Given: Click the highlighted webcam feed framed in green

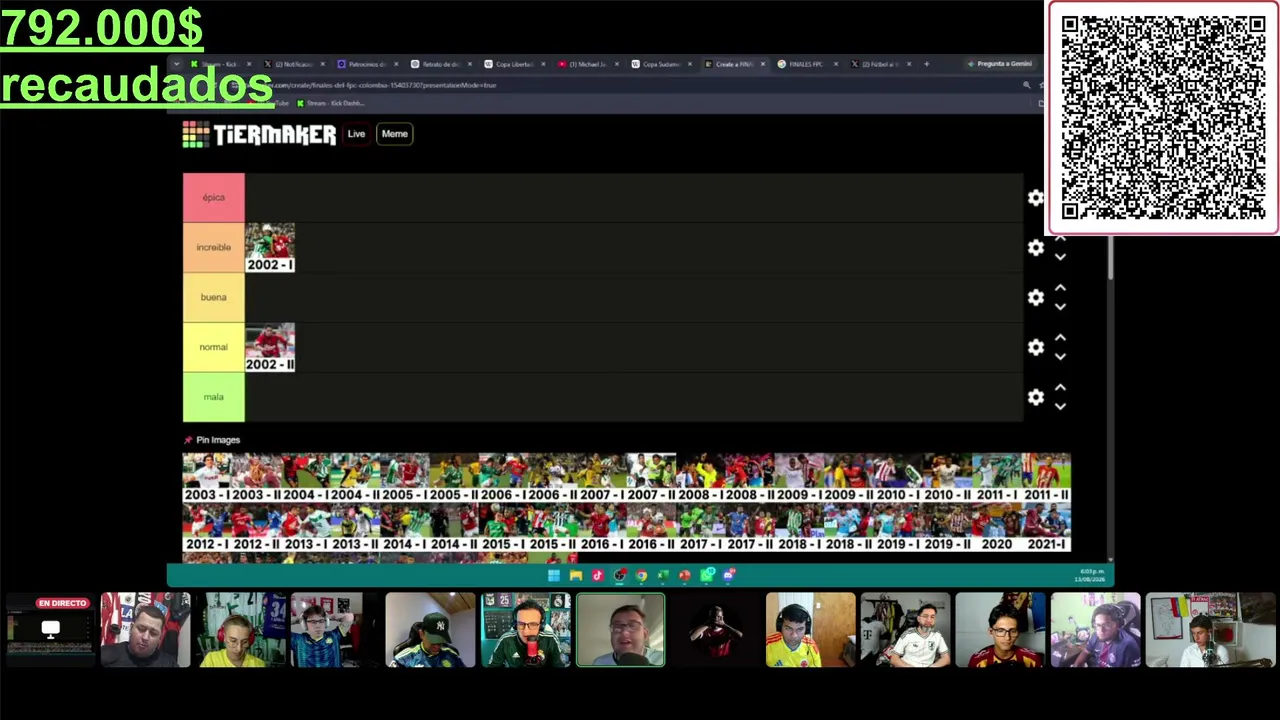Looking at the screenshot, I should click(620, 629).
